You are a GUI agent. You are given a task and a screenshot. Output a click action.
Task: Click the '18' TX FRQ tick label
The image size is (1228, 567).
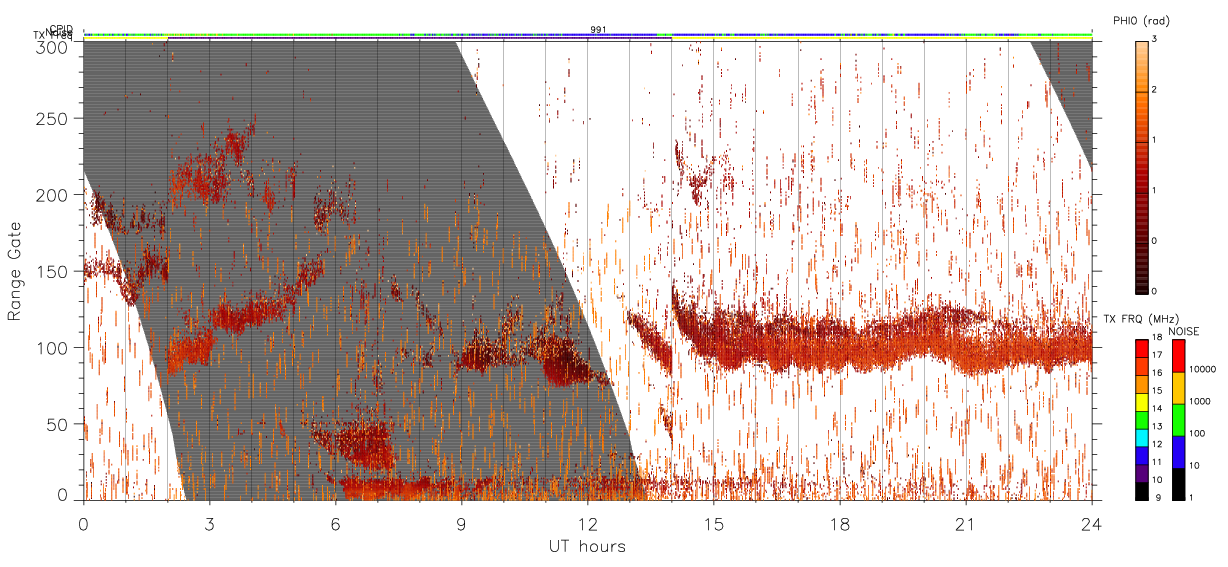pos(1157,337)
